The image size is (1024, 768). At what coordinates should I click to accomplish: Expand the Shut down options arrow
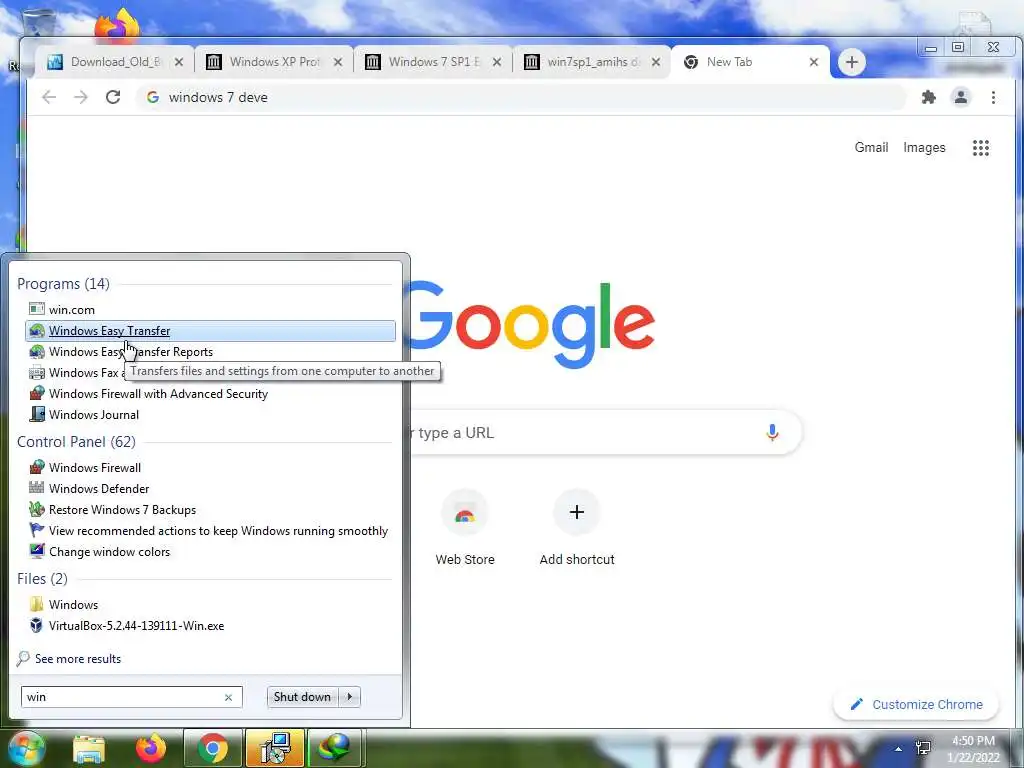coord(350,697)
